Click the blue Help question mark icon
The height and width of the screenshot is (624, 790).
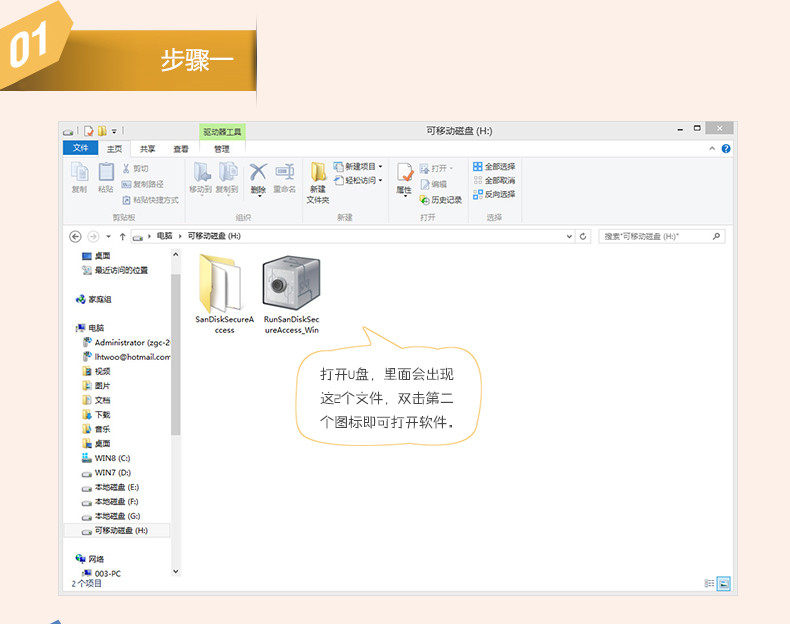point(726,149)
